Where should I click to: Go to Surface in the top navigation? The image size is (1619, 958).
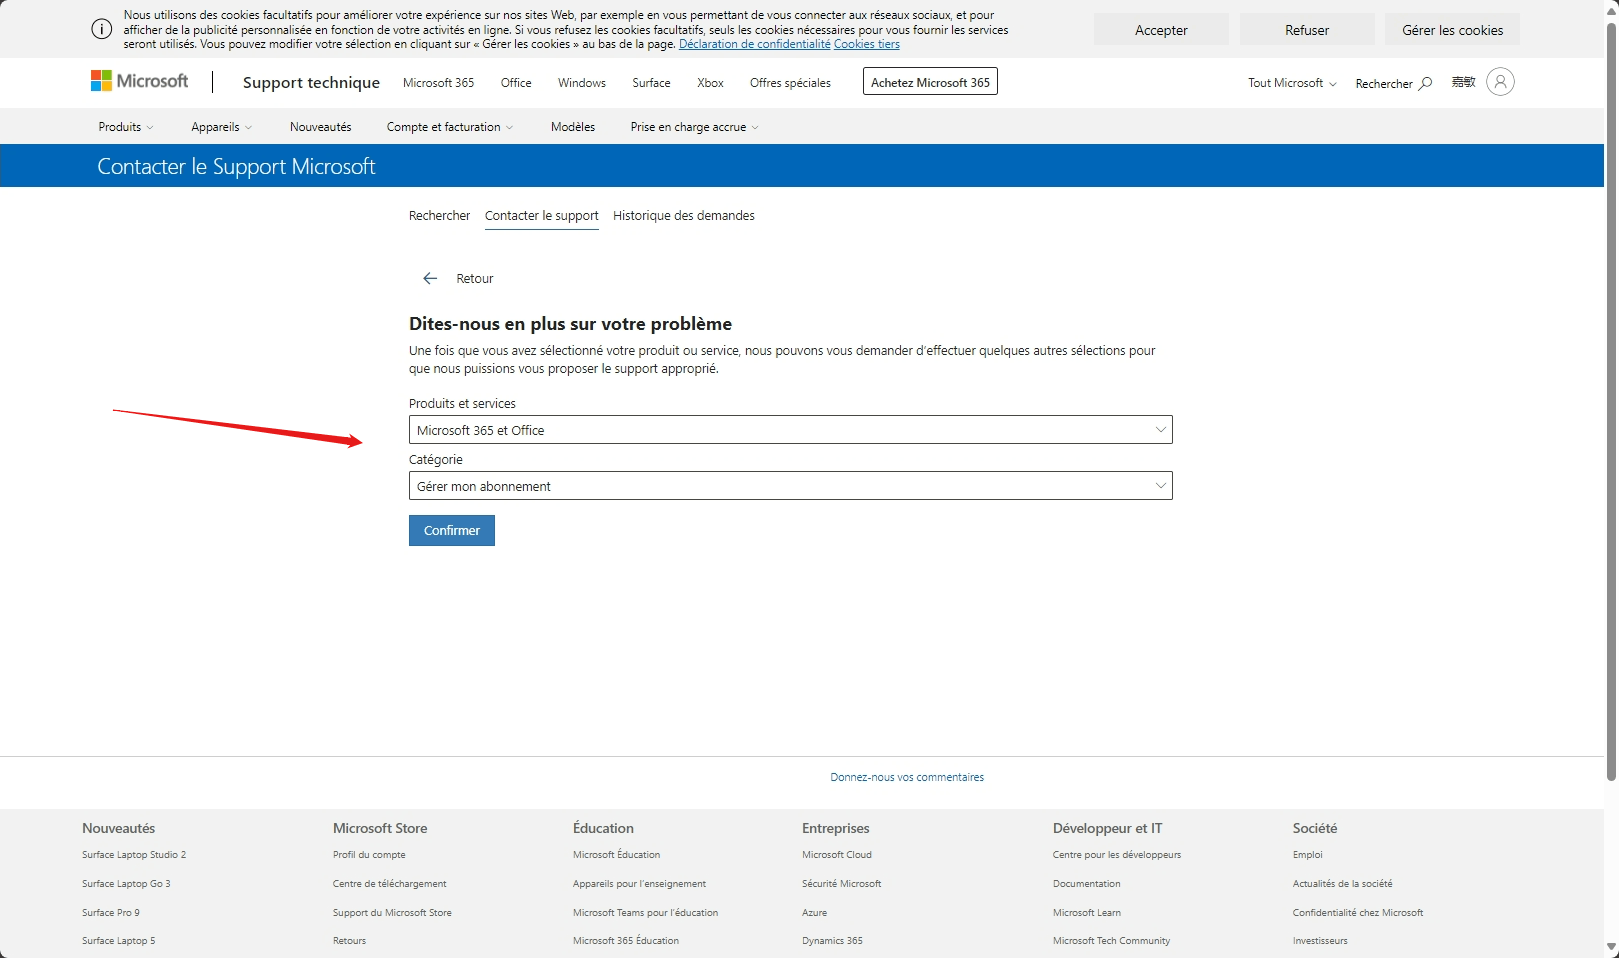(651, 83)
